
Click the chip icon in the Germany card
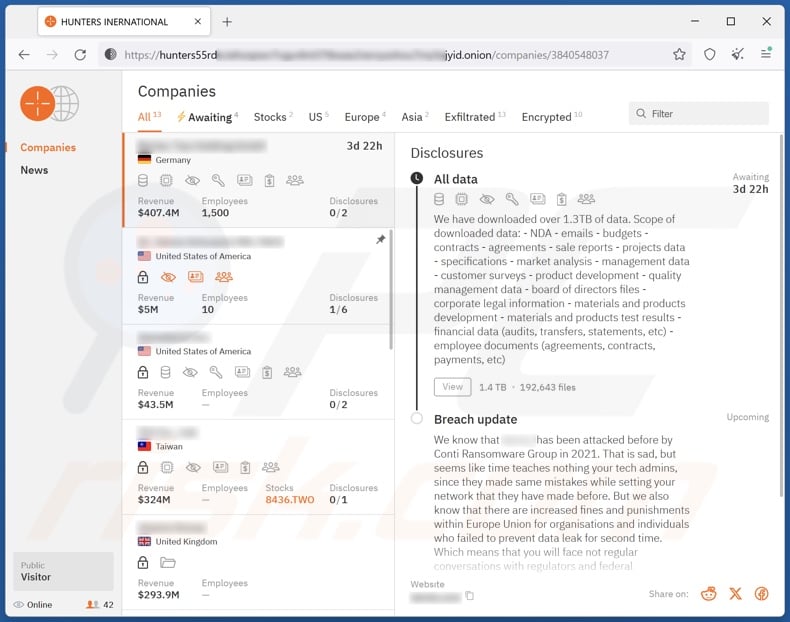[166, 180]
